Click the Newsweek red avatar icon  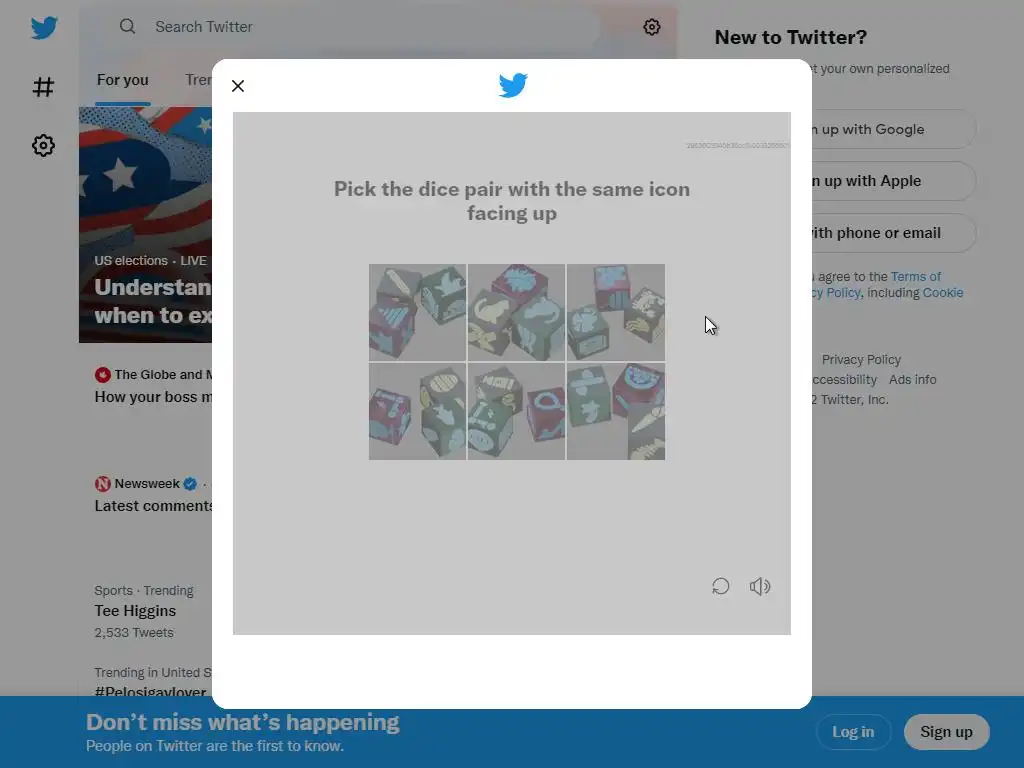click(103, 484)
